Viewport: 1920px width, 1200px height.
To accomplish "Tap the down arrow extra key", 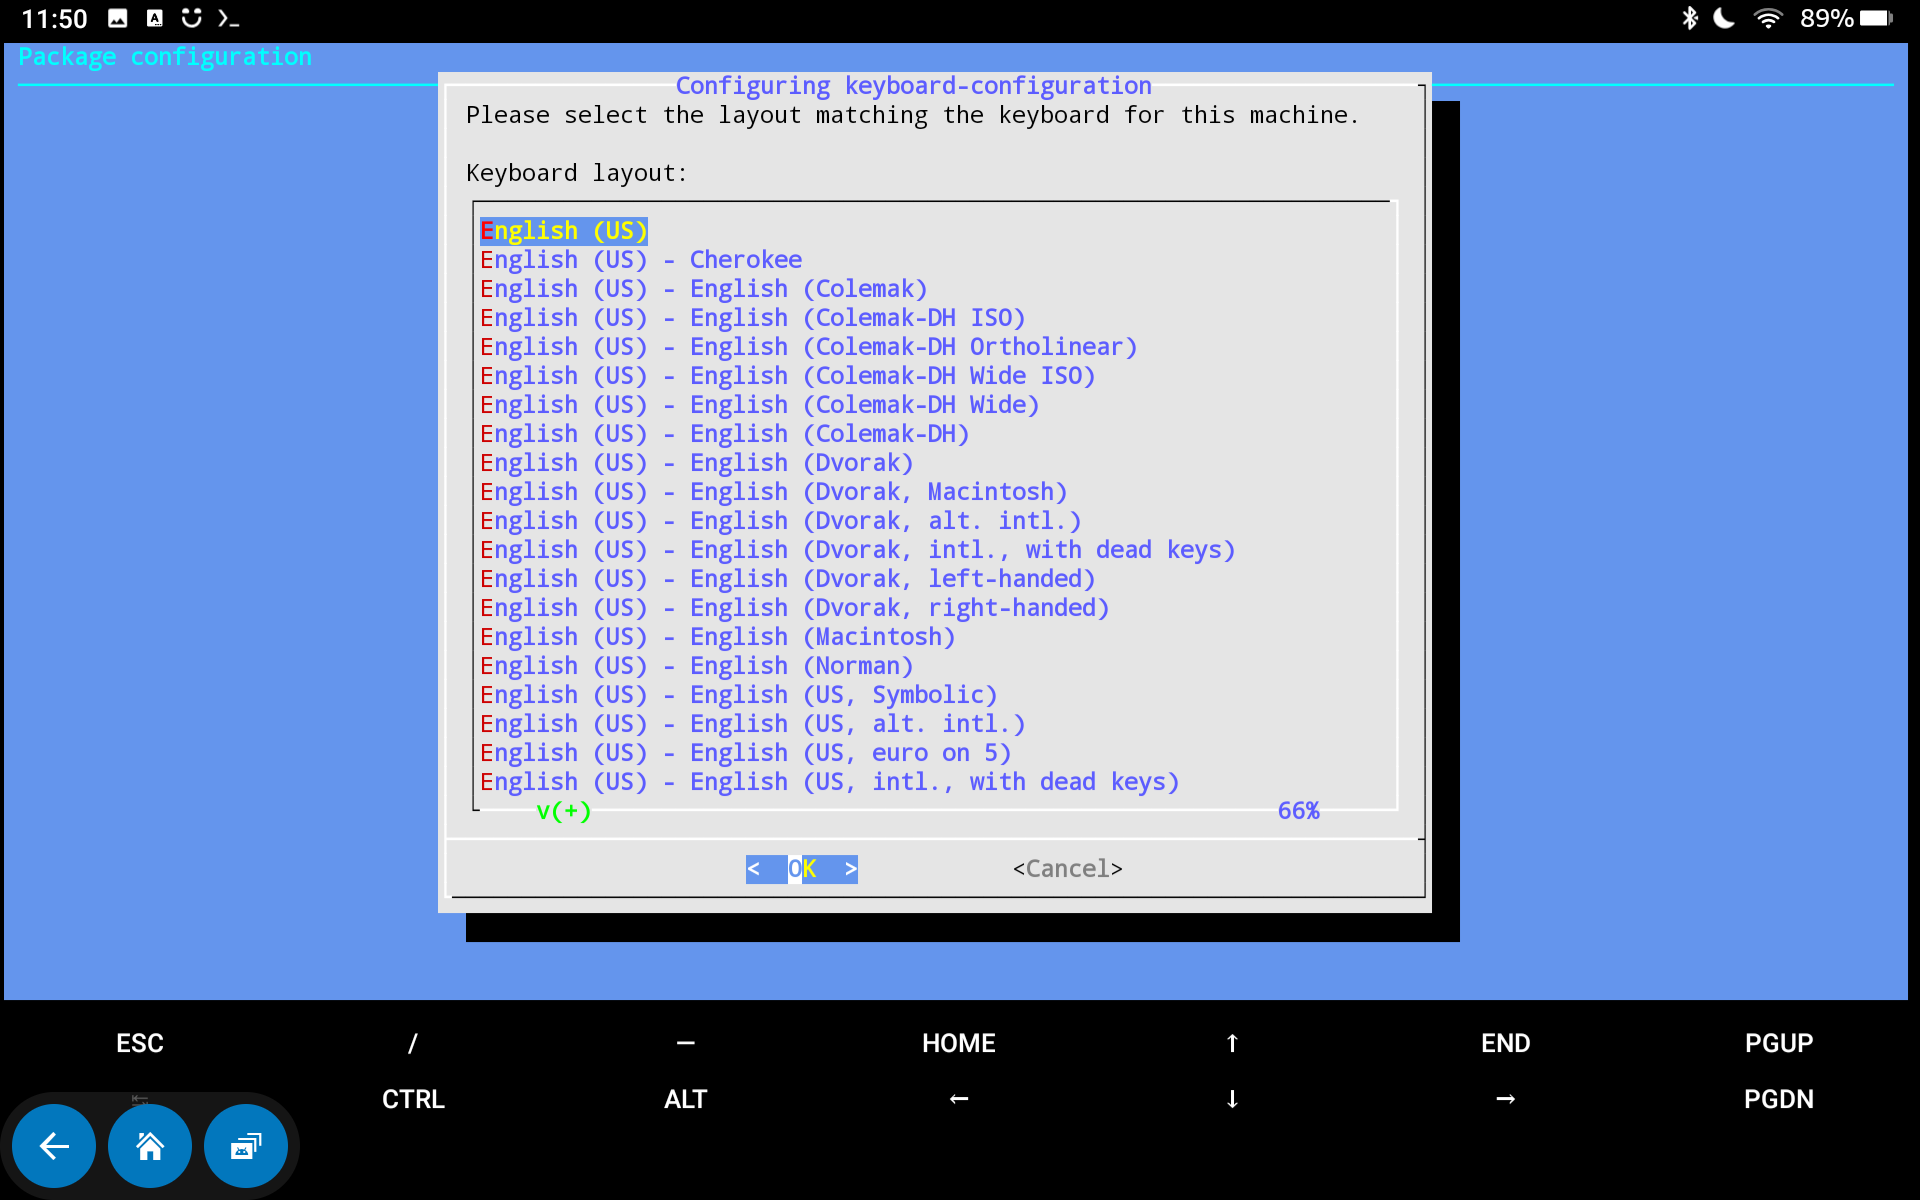I will coord(1232,1099).
